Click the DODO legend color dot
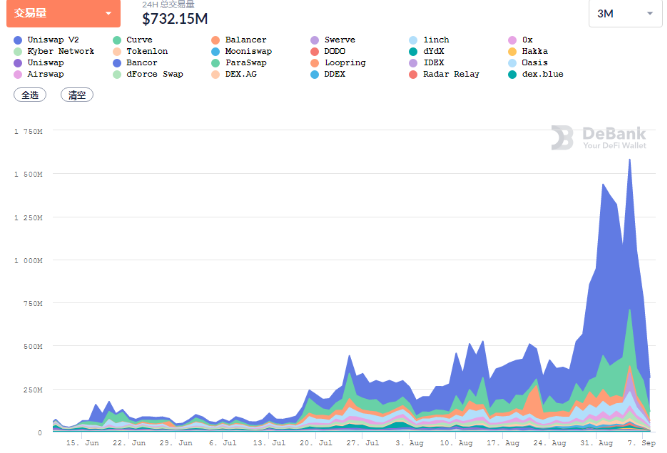The height and width of the screenshot is (453, 667). coord(315,51)
